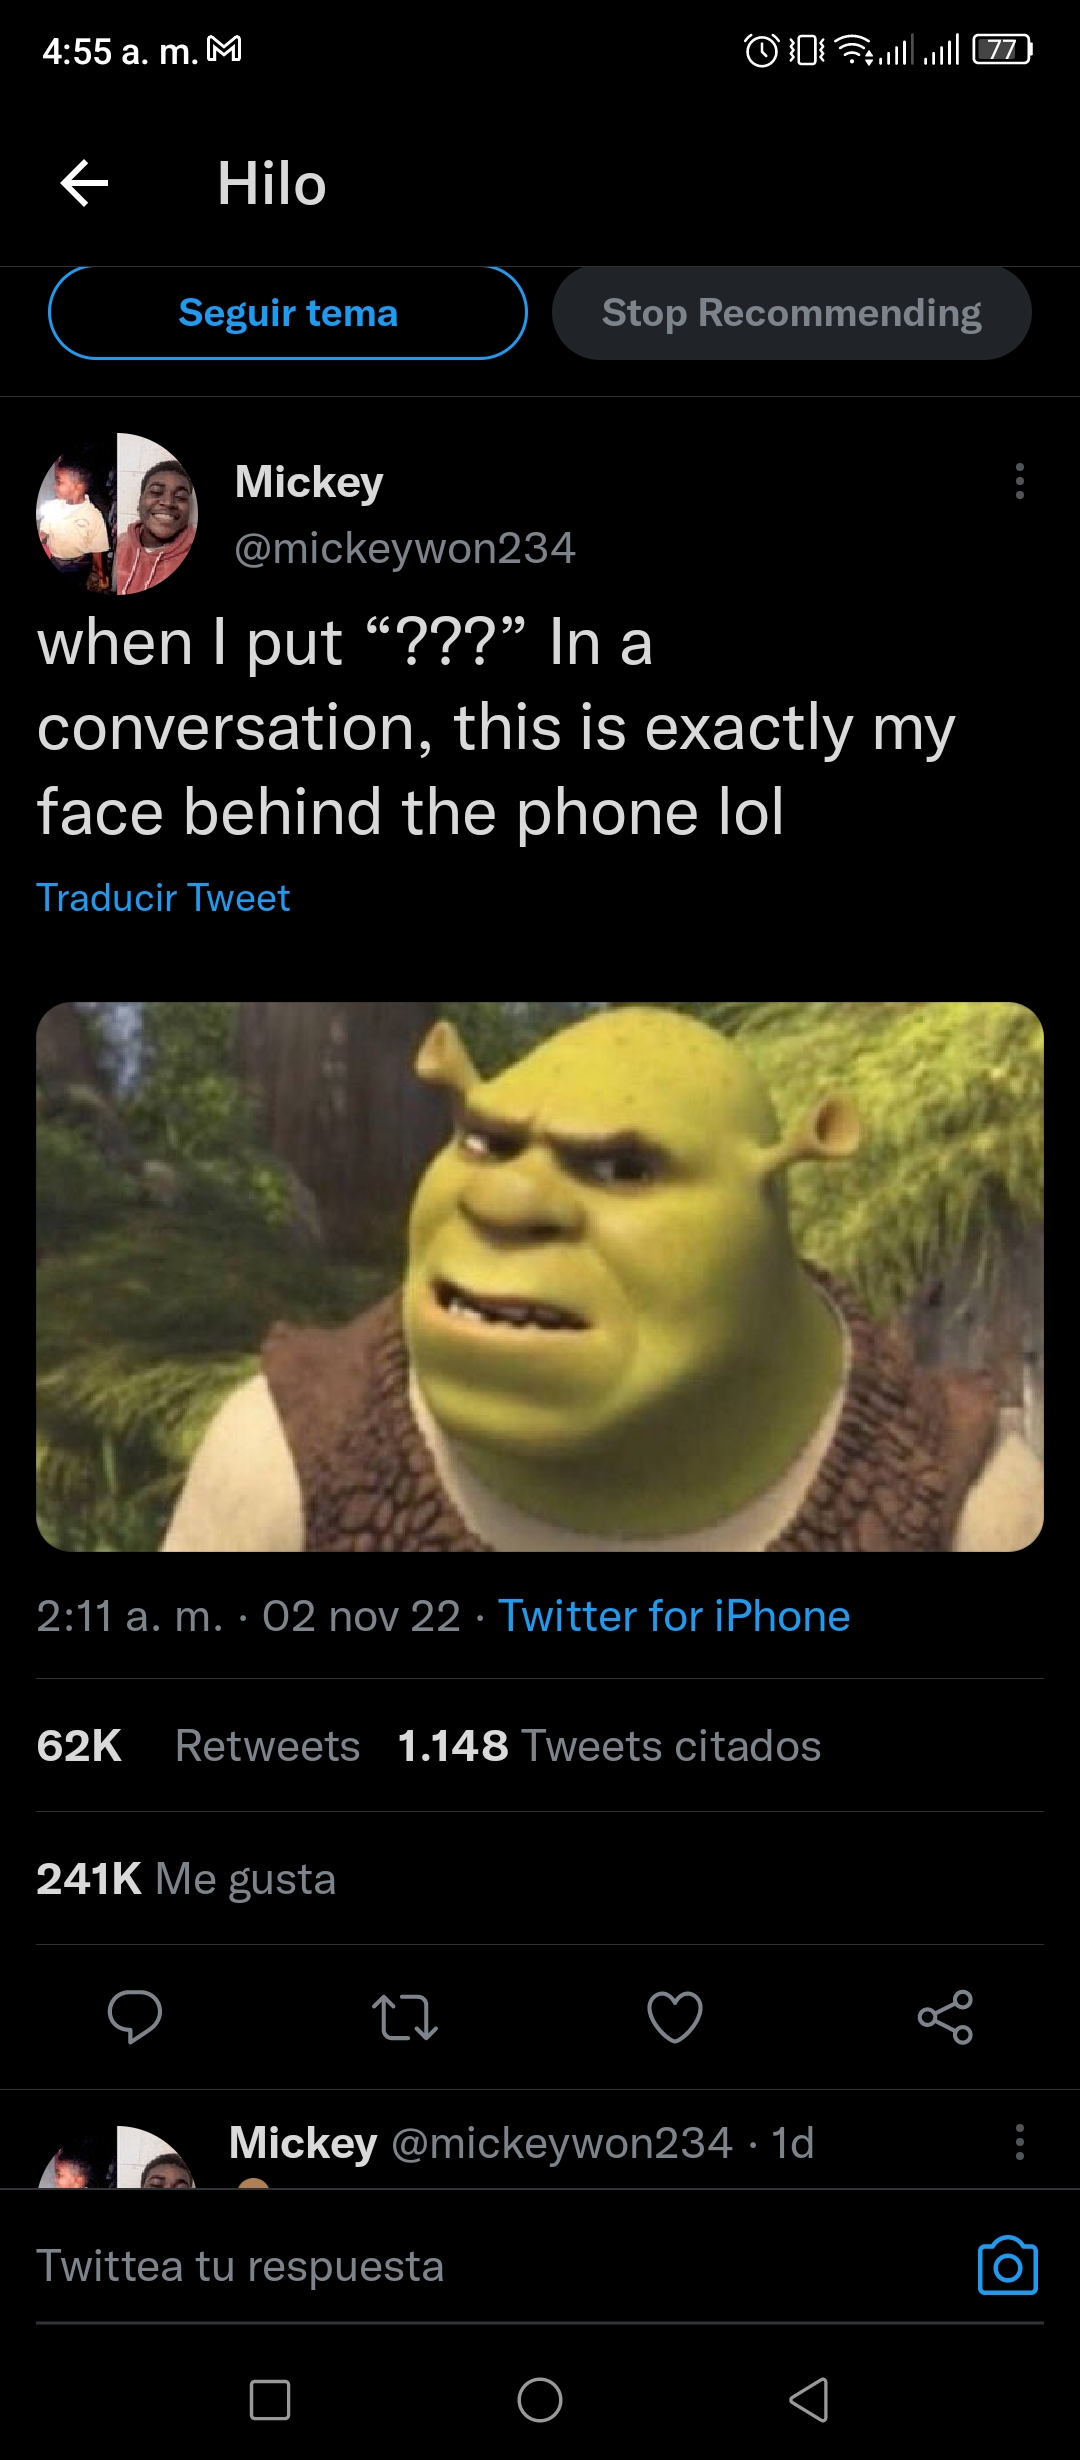Tap the retweet arrows icon
1080x2460 pixels.
(405, 2016)
